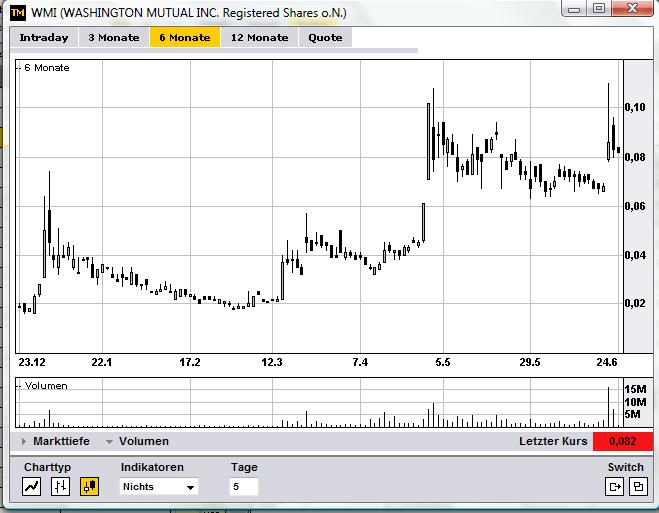Maximize the WMI chart window
Screen dimensions: 659x513
coord(599,8)
